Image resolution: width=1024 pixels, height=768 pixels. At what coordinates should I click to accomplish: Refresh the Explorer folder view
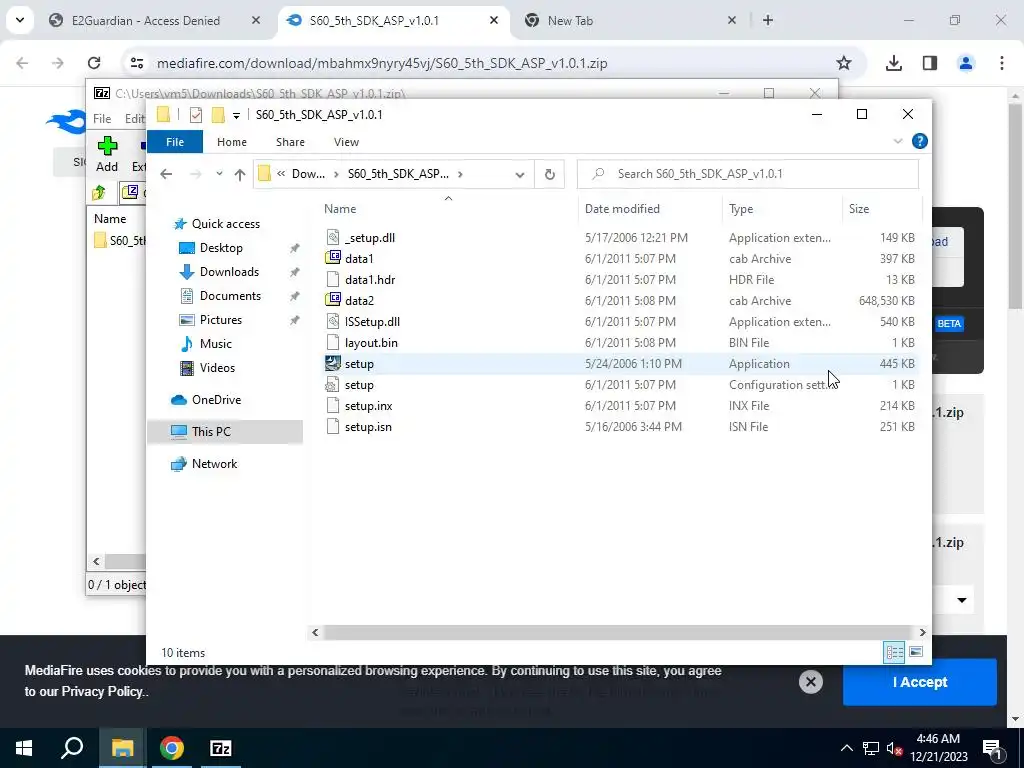pos(550,174)
